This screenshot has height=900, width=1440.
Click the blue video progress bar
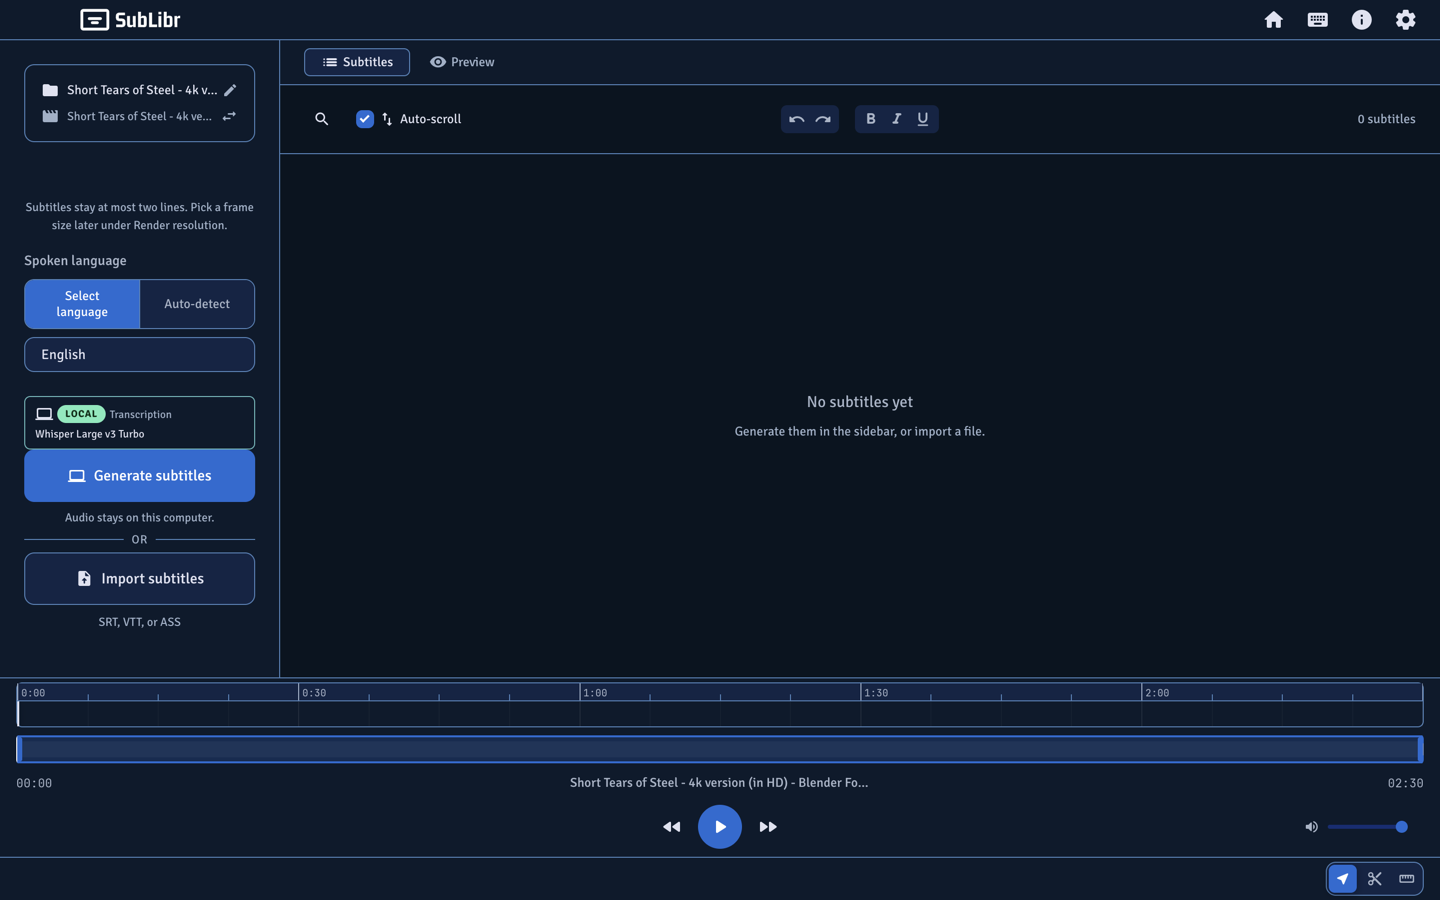click(x=719, y=749)
